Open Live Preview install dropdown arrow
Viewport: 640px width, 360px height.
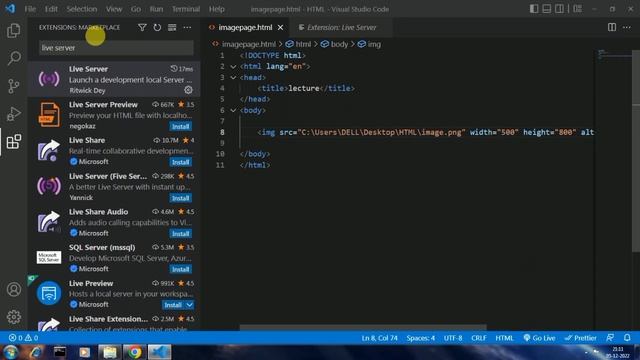tap(190, 305)
